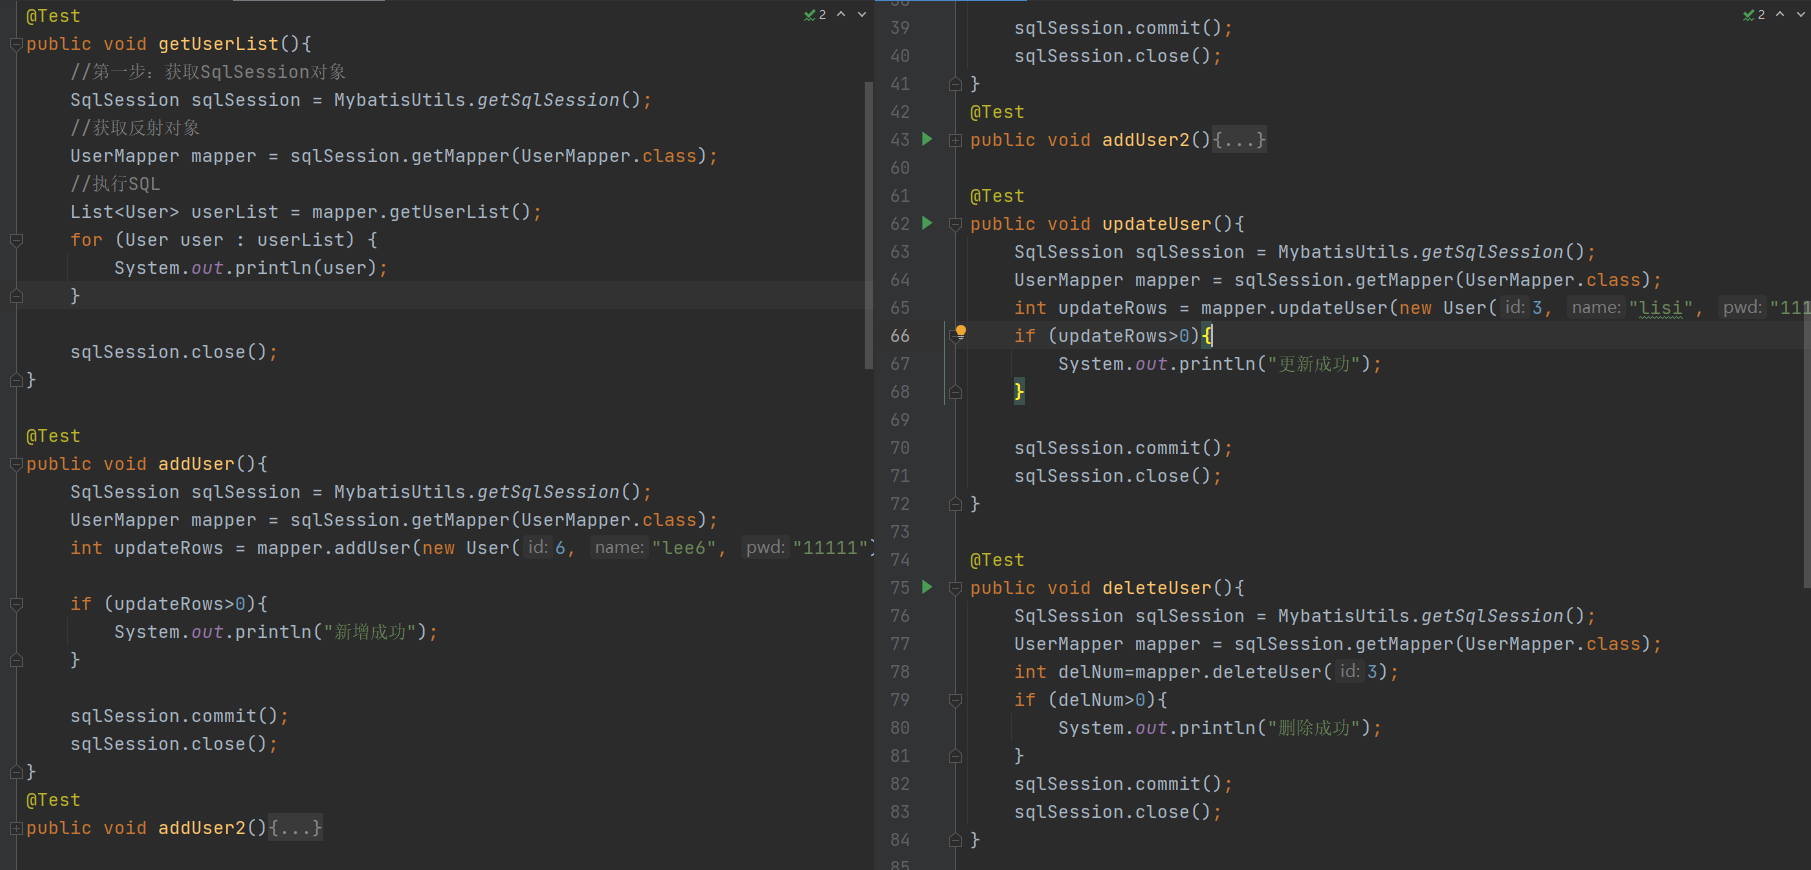Click the pwd: parameter hint in addUser call
The image size is (1811, 870).
tap(765, 548)
